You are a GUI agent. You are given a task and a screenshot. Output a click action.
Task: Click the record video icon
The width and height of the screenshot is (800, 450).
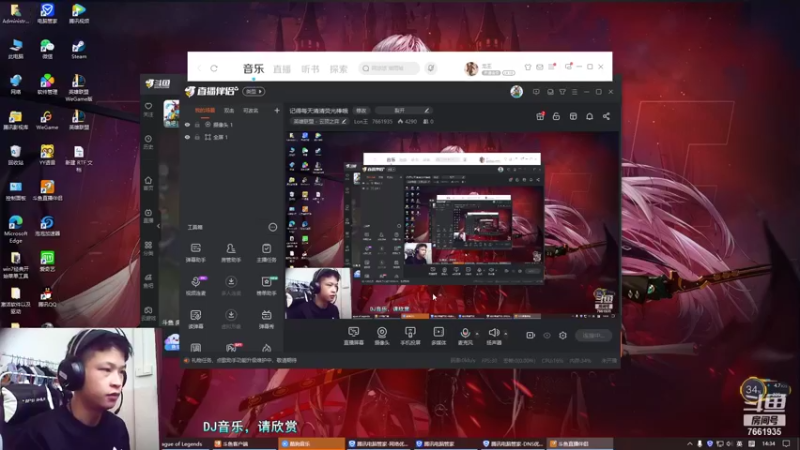[531, 335]
